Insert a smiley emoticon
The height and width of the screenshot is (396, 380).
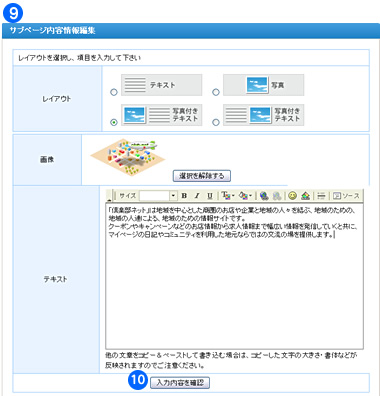(x=293, y=196)
